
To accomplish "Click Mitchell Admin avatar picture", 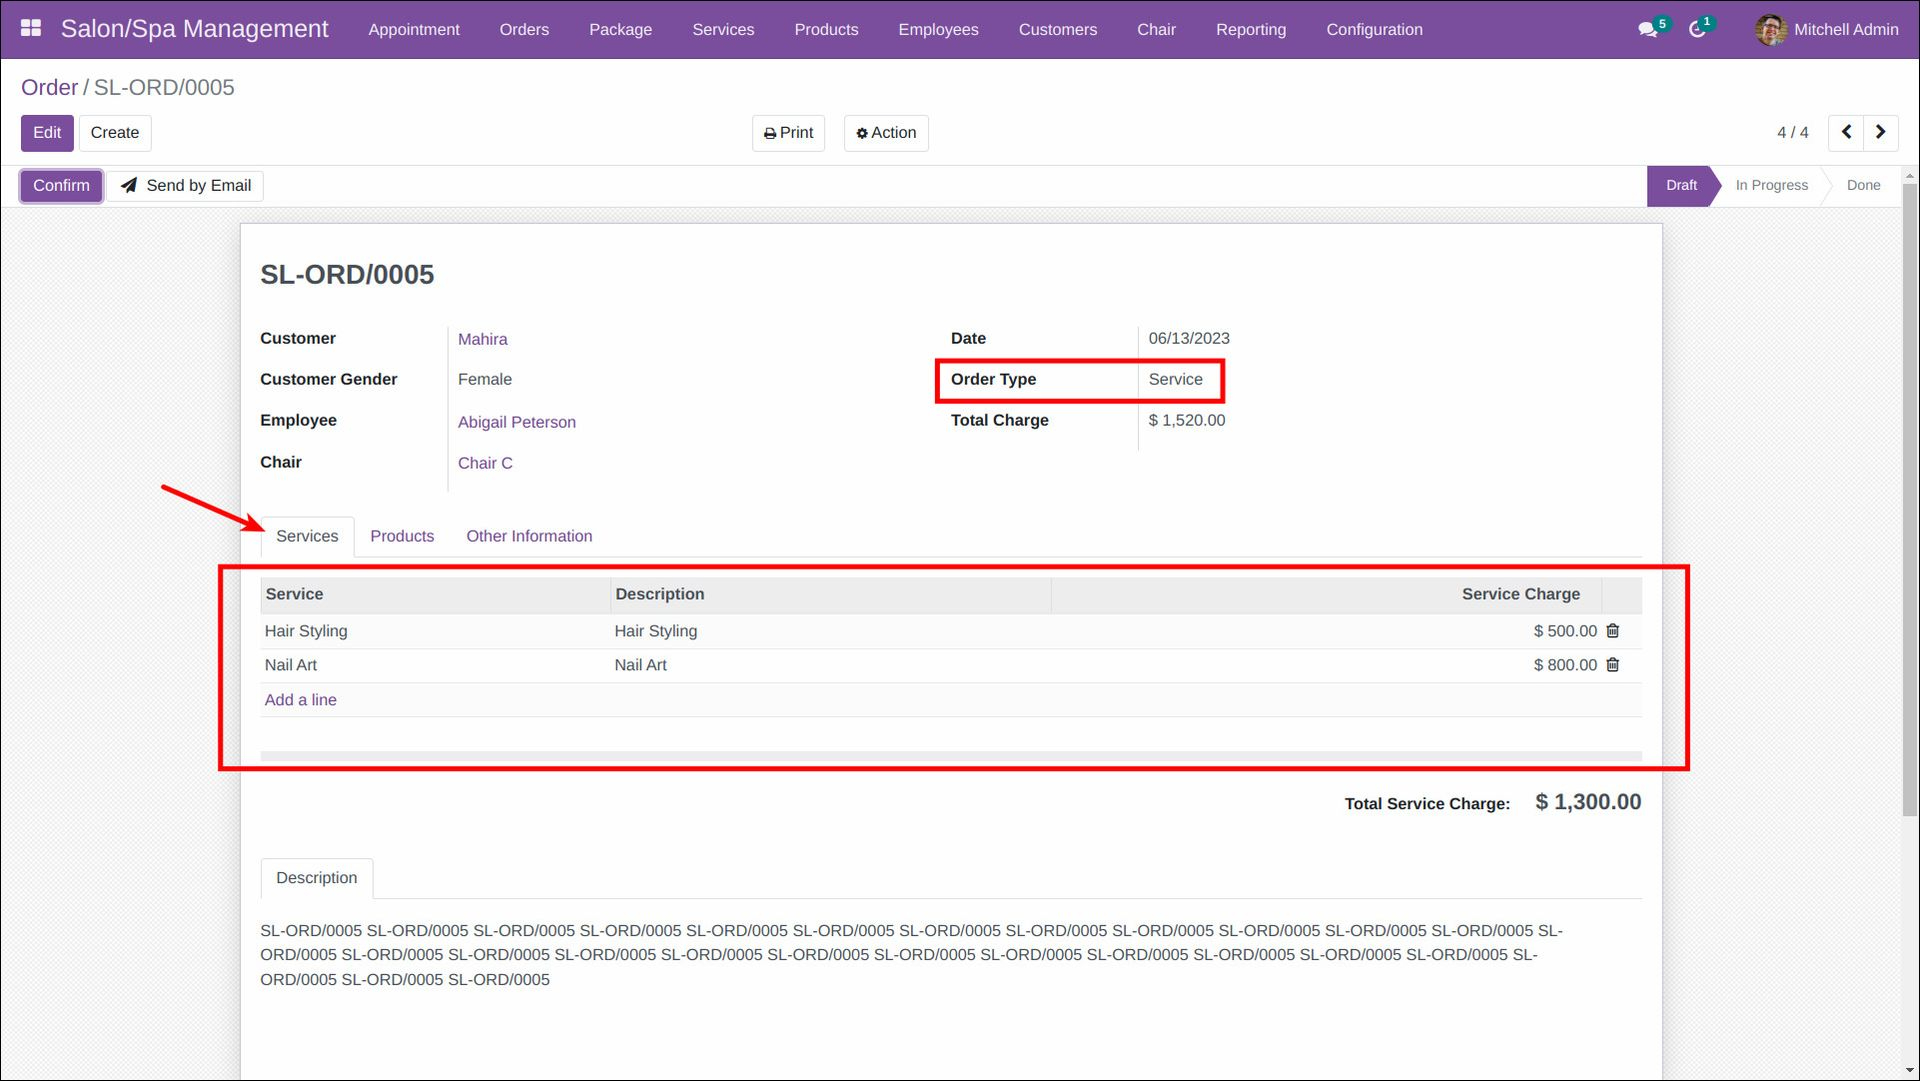I will (1771, 30).
